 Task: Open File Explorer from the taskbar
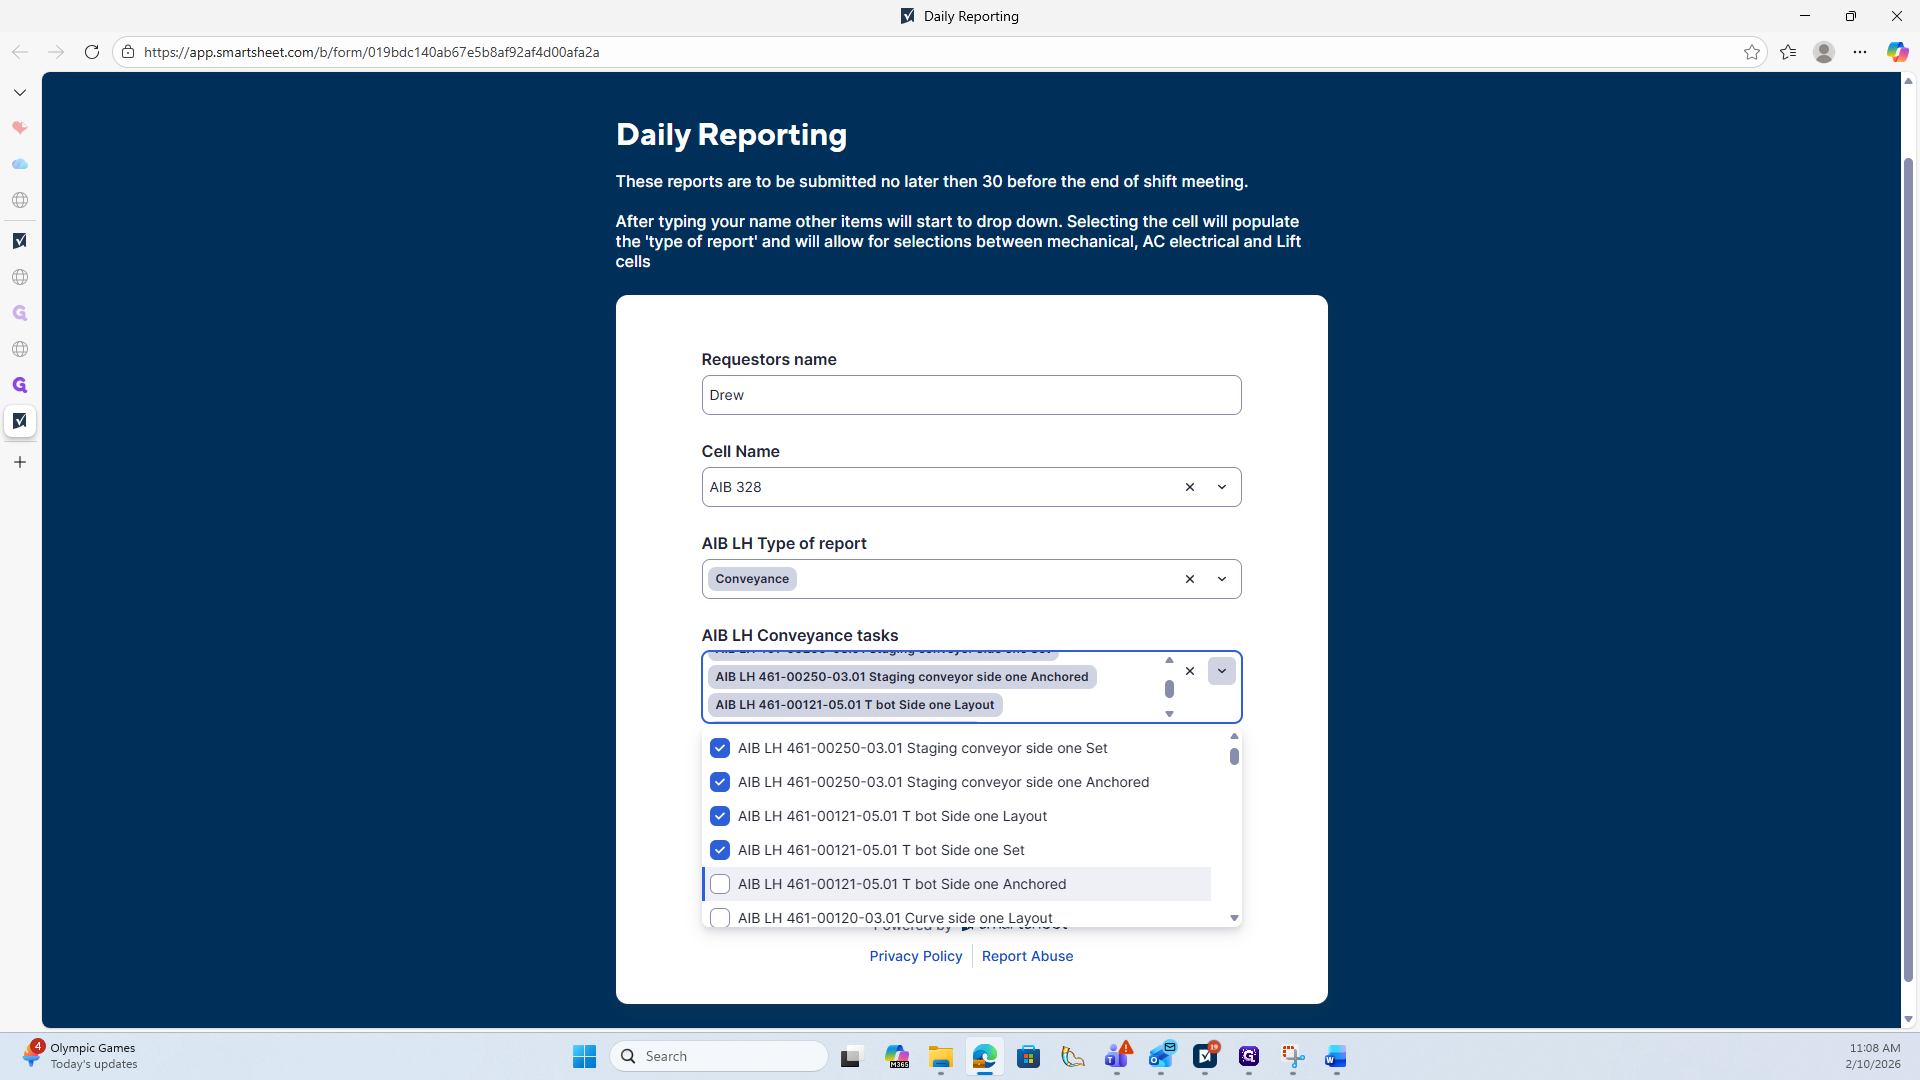(940, 1057)
